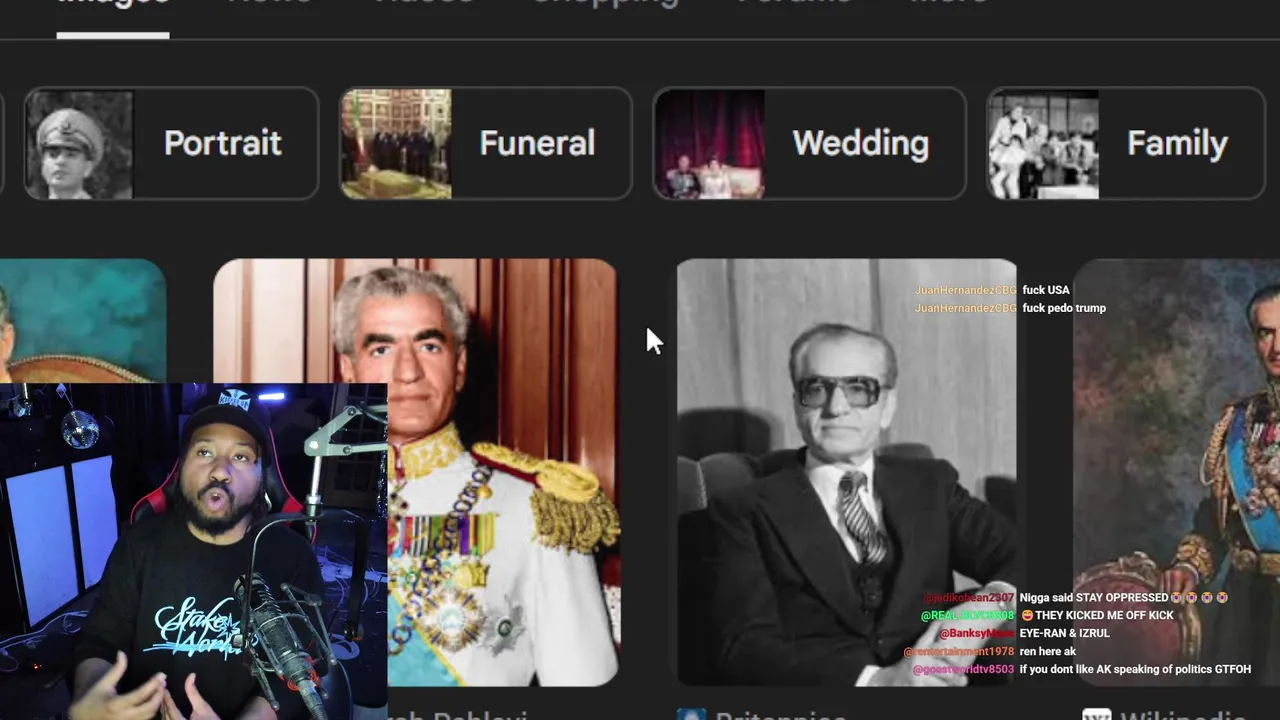Filter results by Funeral
Image resolution: width=1280 pixels, height=720 pixels.
[537, 144]
